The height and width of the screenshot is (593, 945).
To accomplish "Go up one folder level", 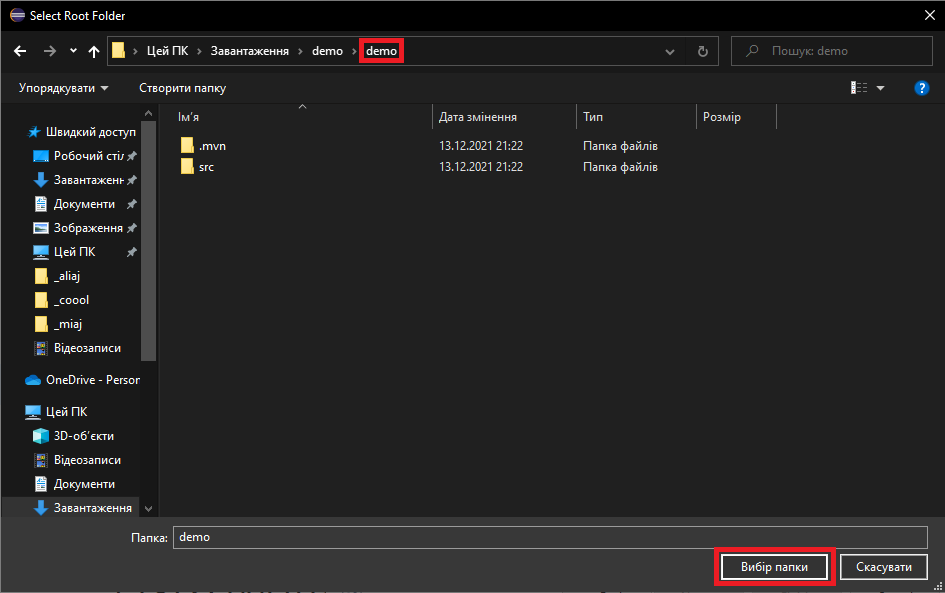I will coord(94,51).
